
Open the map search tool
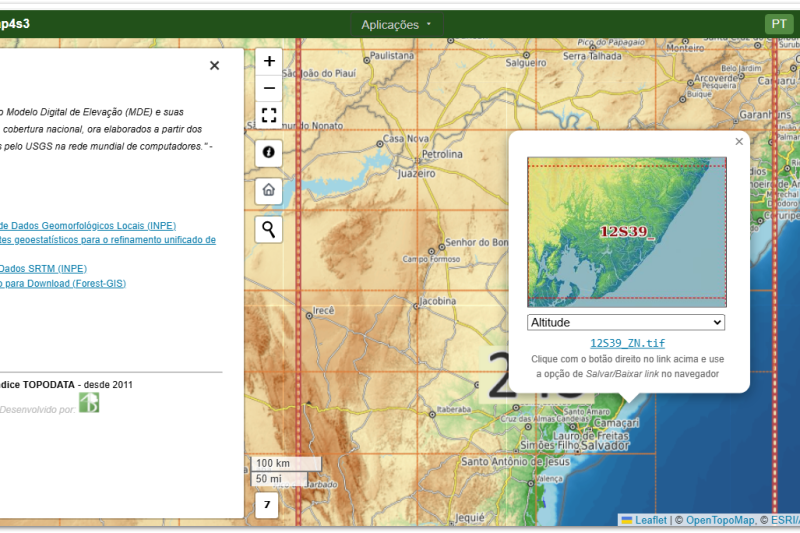click(x=268, y=229)
